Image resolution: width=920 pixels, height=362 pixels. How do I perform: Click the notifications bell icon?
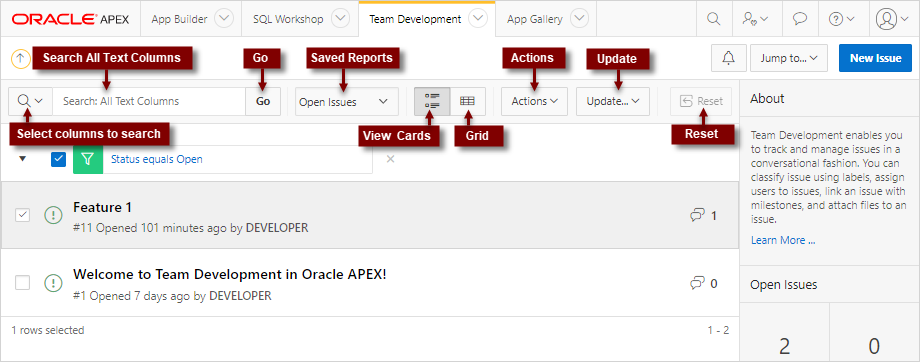pyautogui.click(x=728, y=58)
